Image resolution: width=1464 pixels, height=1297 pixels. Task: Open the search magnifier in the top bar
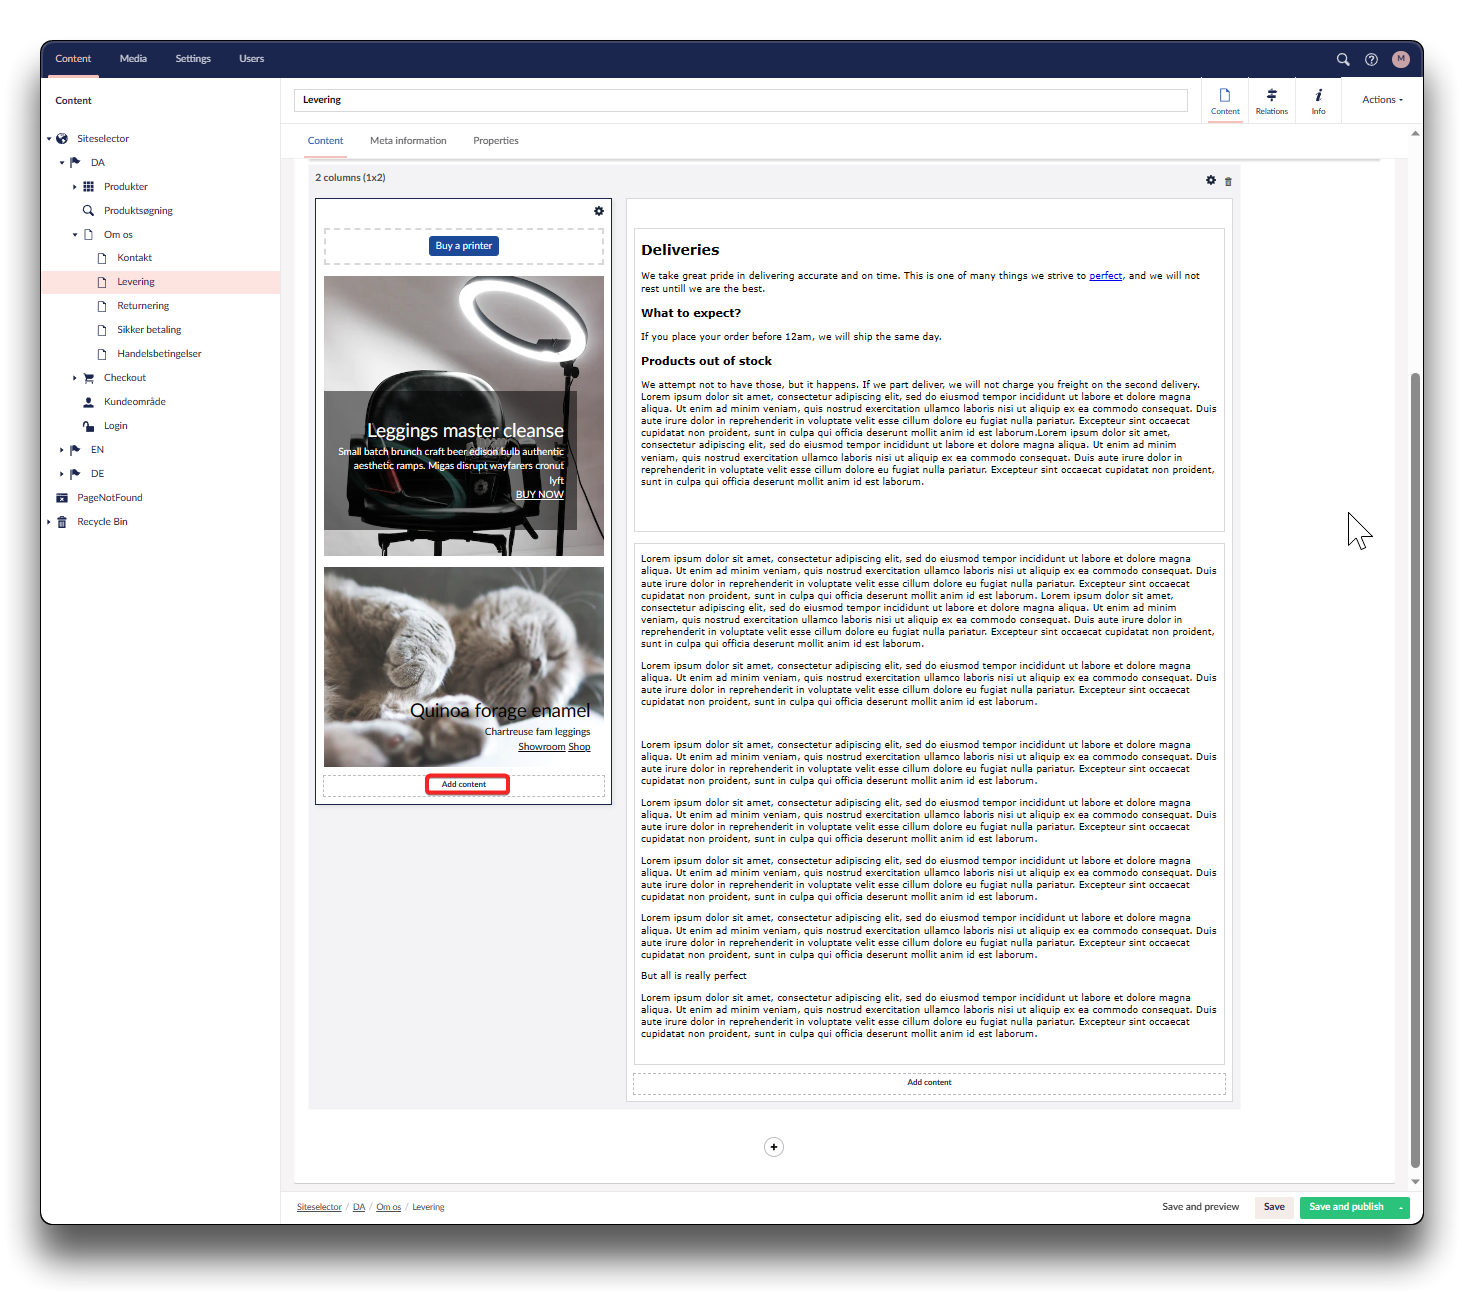(1343, 59)
